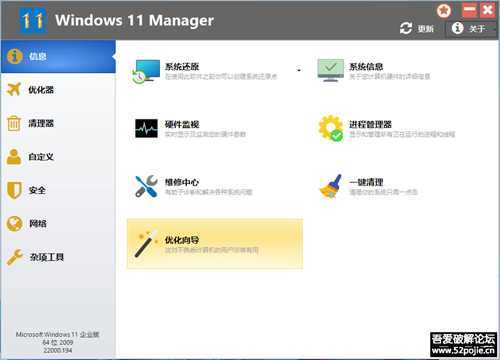Click the optimization wizard magic wand icon
Viewport: 500px width, 360px height.
146,244
